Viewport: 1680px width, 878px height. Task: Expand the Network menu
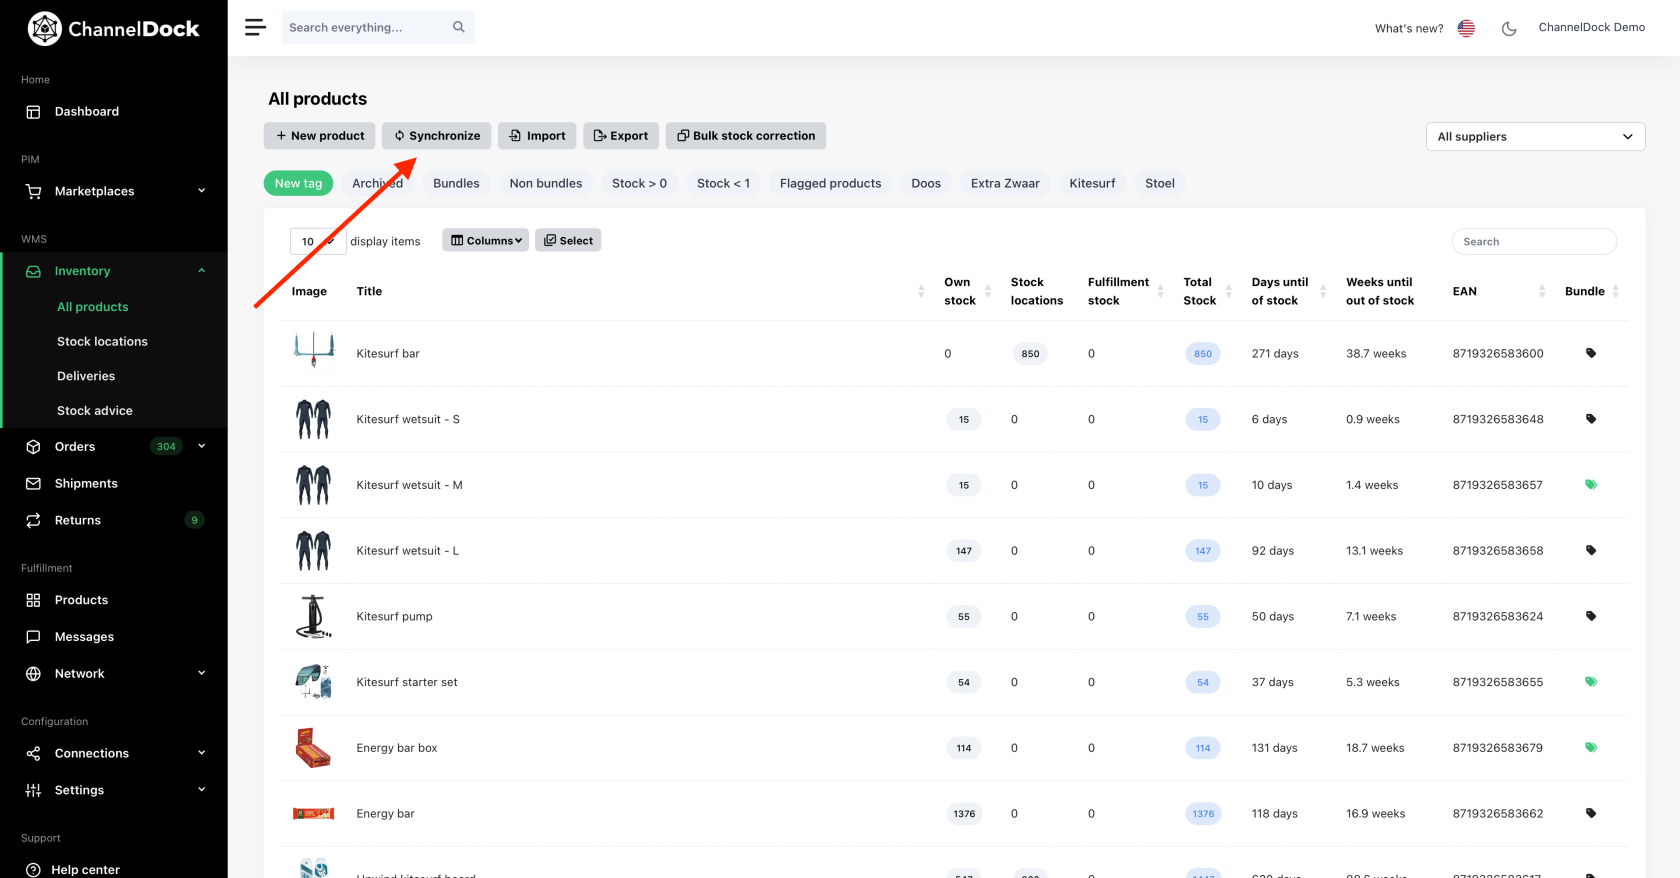[x=114, y=674]
